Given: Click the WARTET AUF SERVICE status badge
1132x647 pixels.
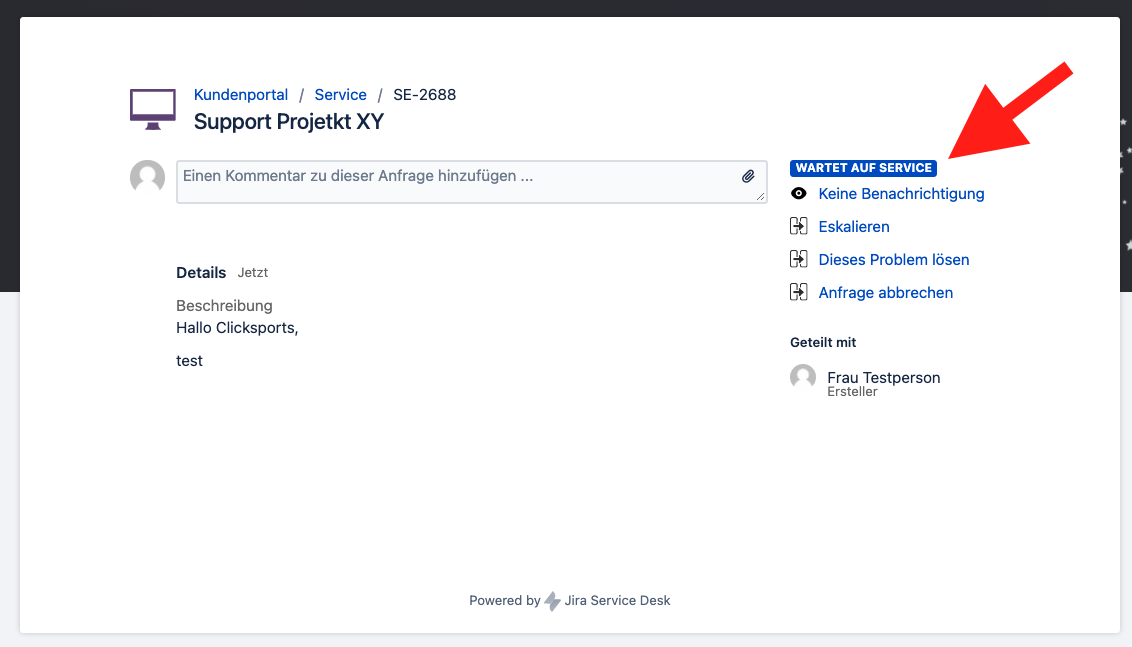Looking at the screenshot, I should tap(863, 168).
